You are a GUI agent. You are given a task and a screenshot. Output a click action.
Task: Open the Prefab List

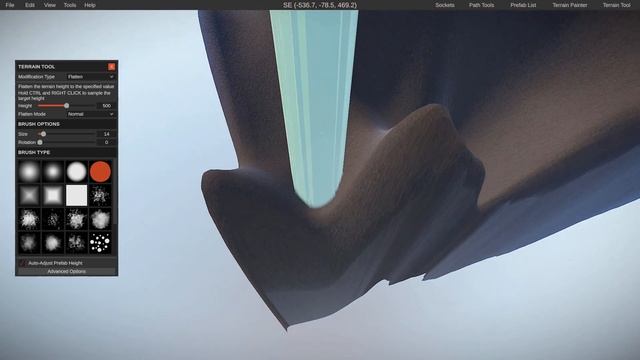pyautogui.click(x=523, y=5)
